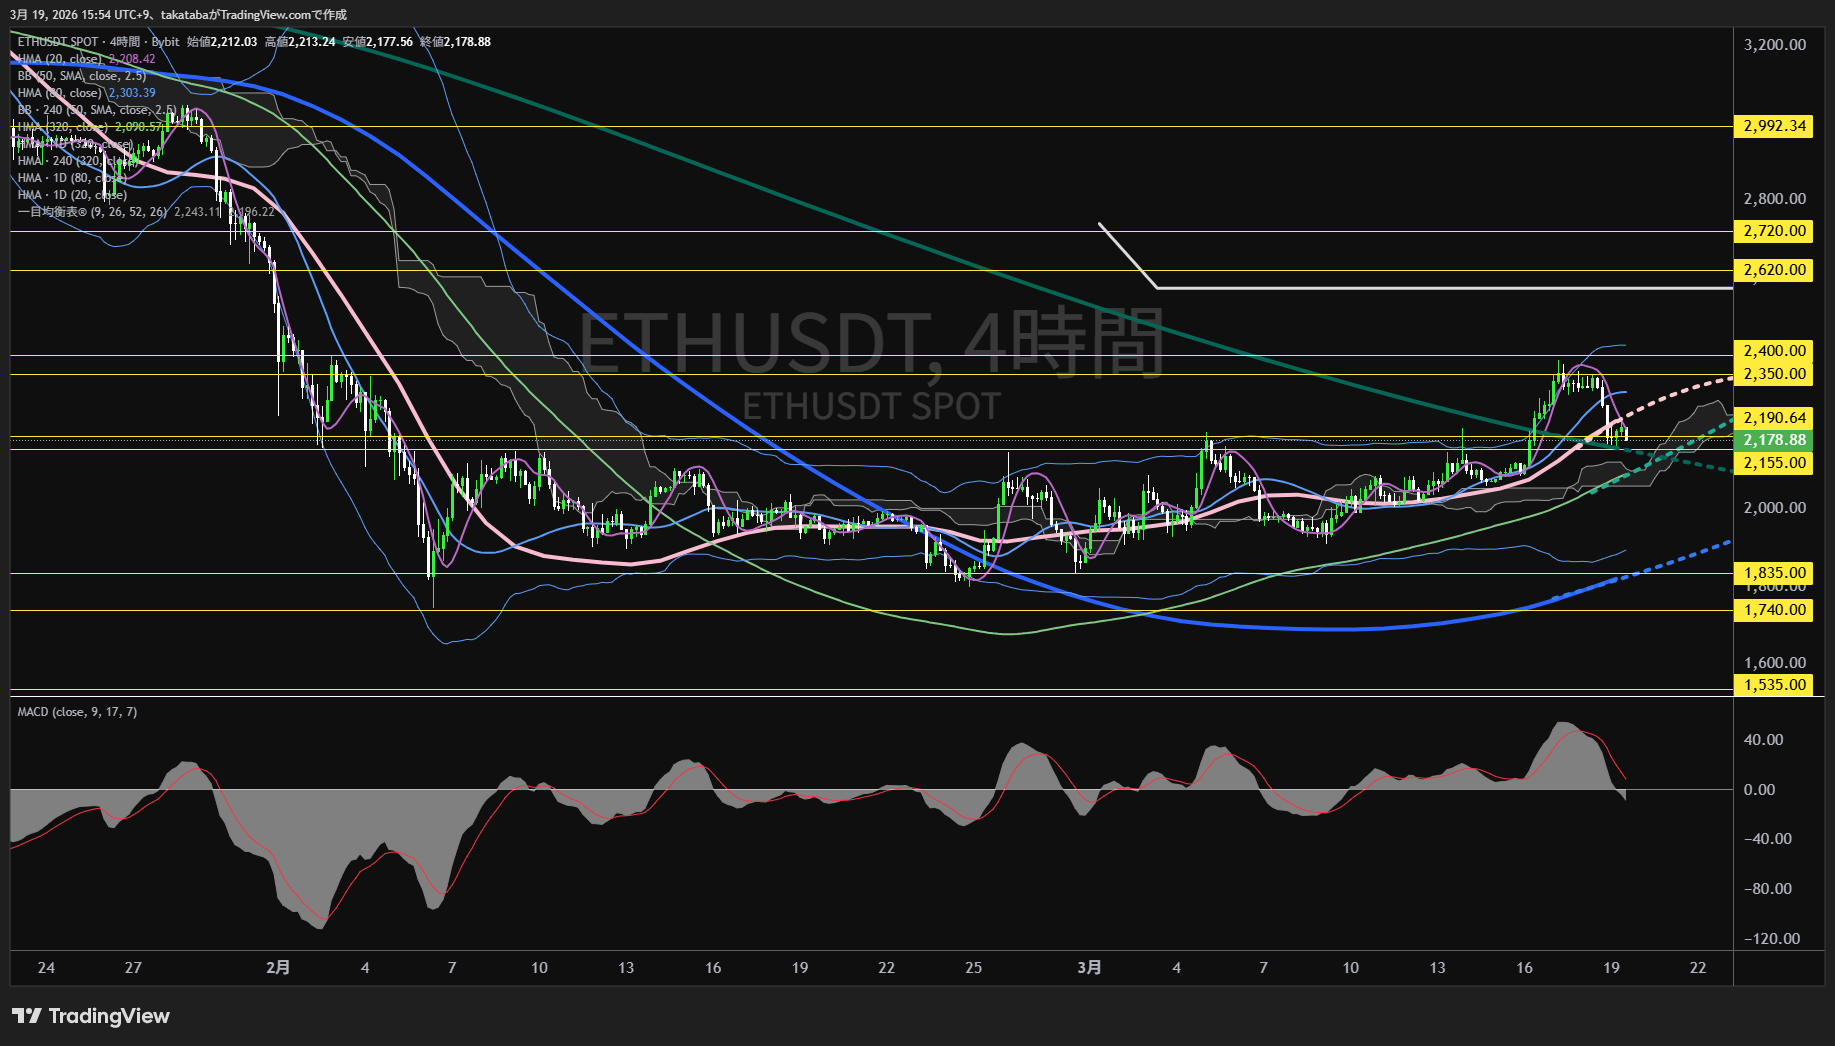1835x1046 pixels.
Task: Select the HMA (20, close) indicator legend
Action: click(60, 59)
